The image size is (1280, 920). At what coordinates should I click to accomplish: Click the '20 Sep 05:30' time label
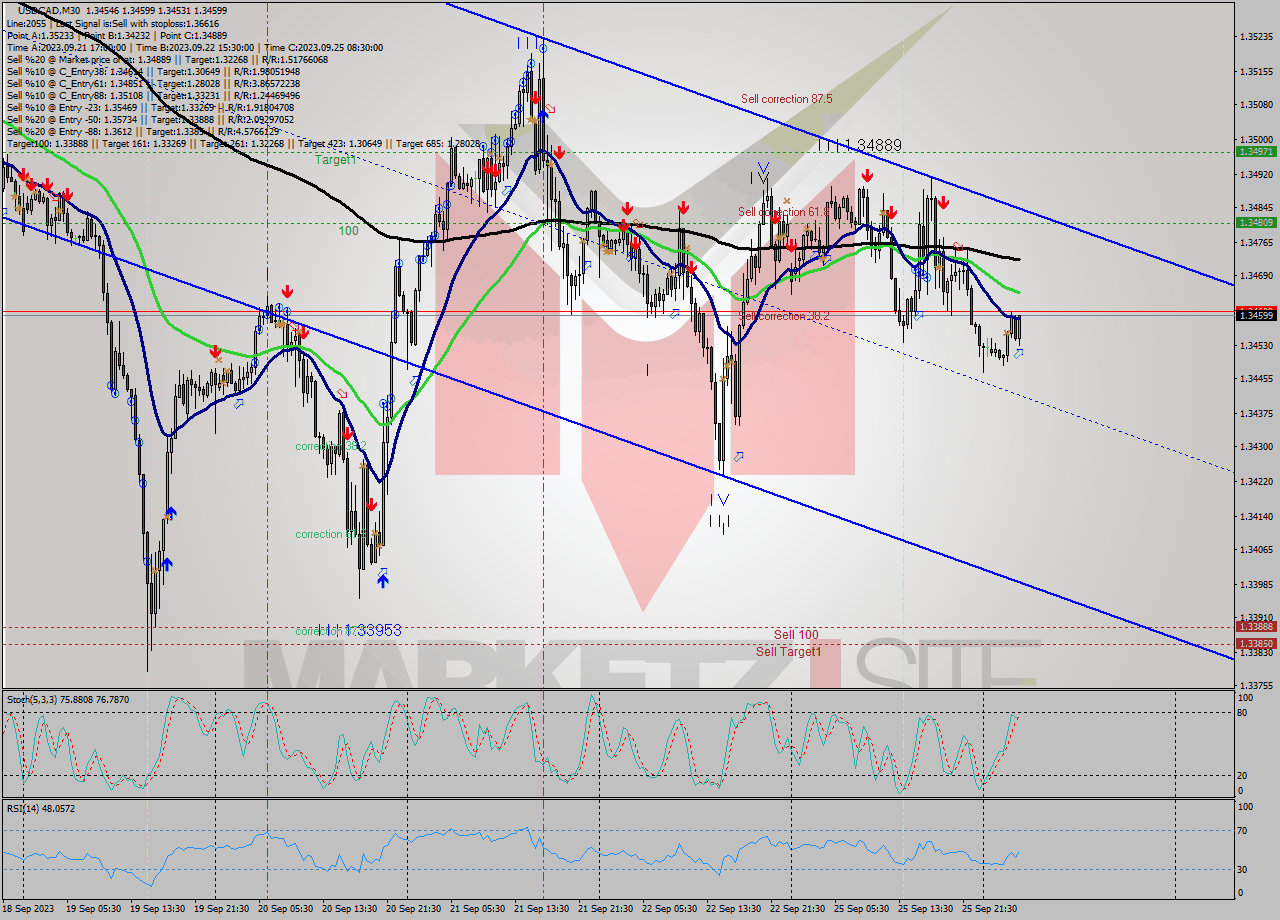pos(286,909)
